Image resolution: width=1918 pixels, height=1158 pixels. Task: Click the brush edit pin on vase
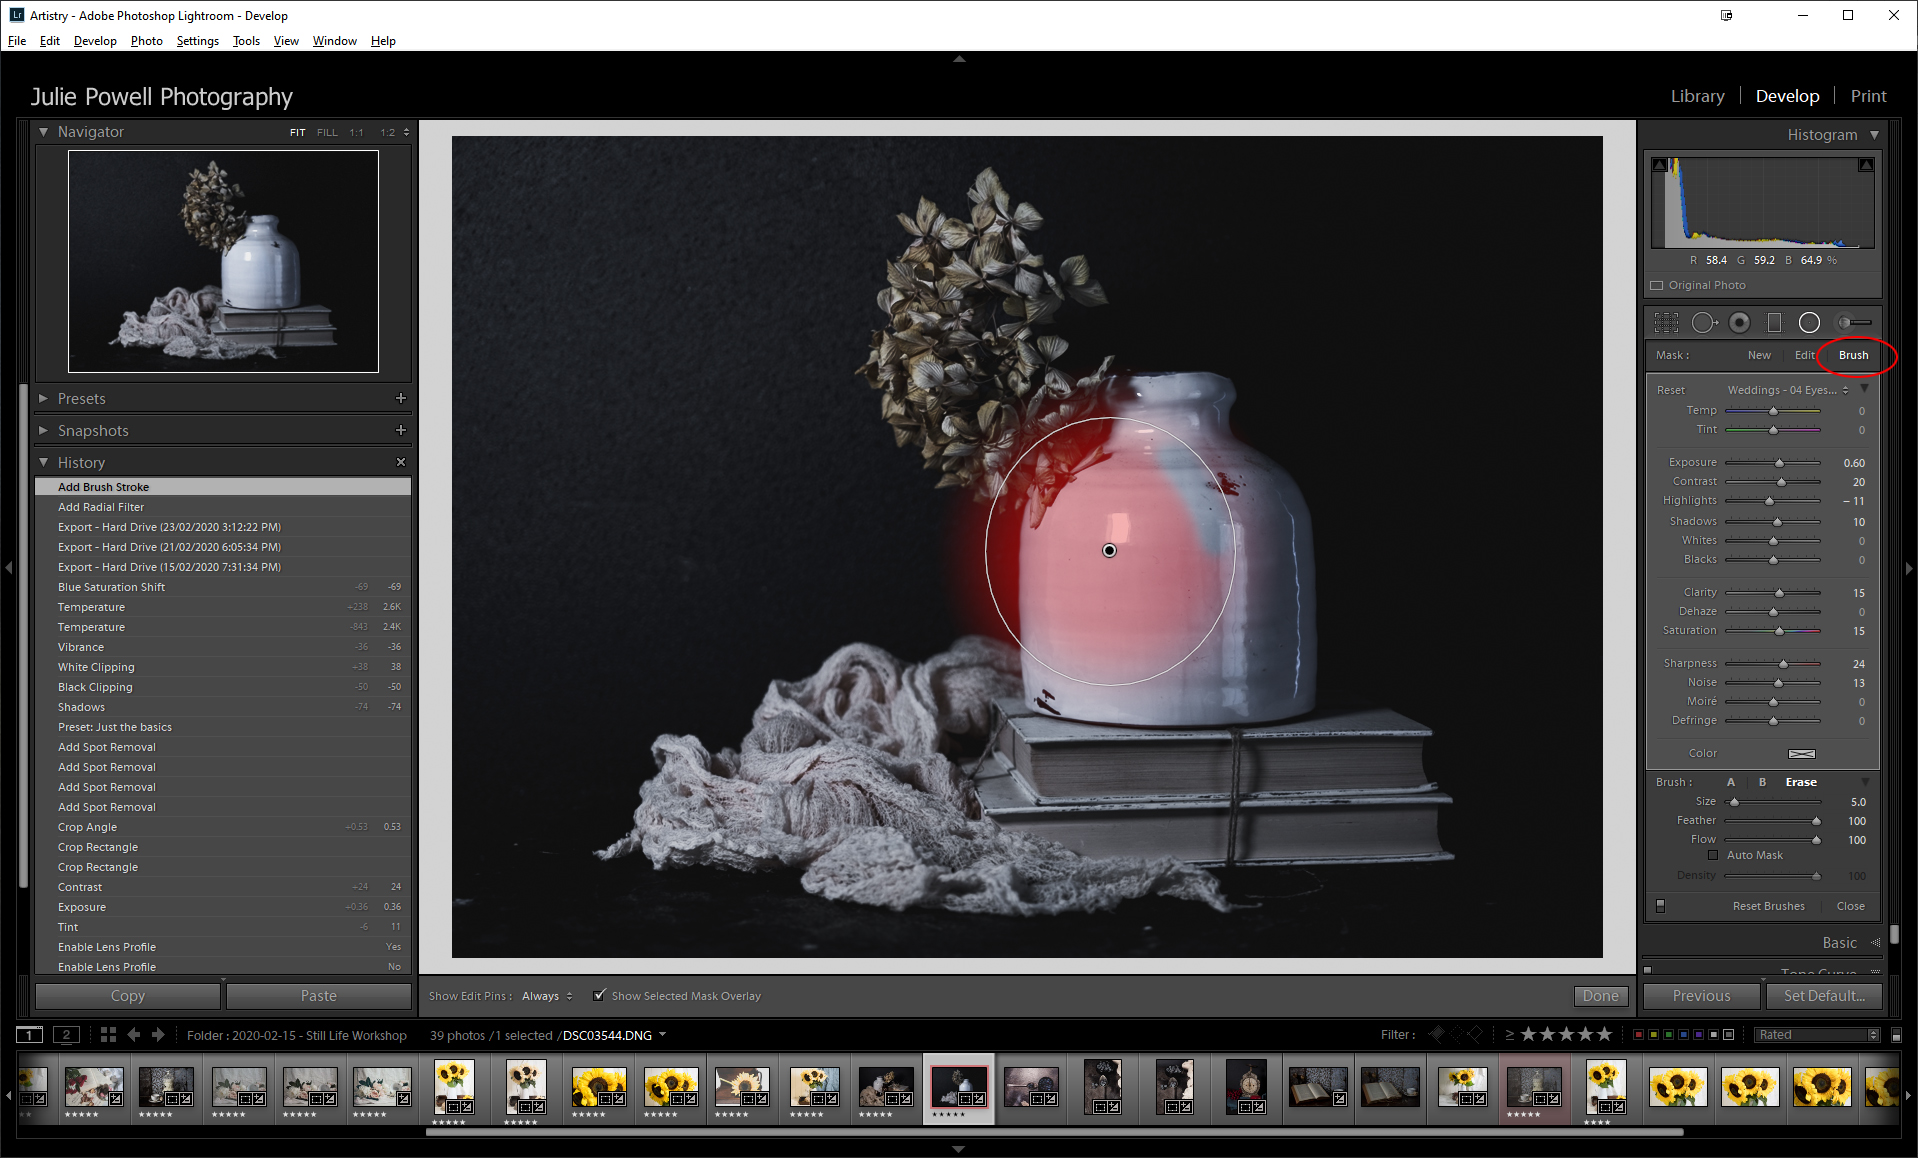(x=1109, y=551)
